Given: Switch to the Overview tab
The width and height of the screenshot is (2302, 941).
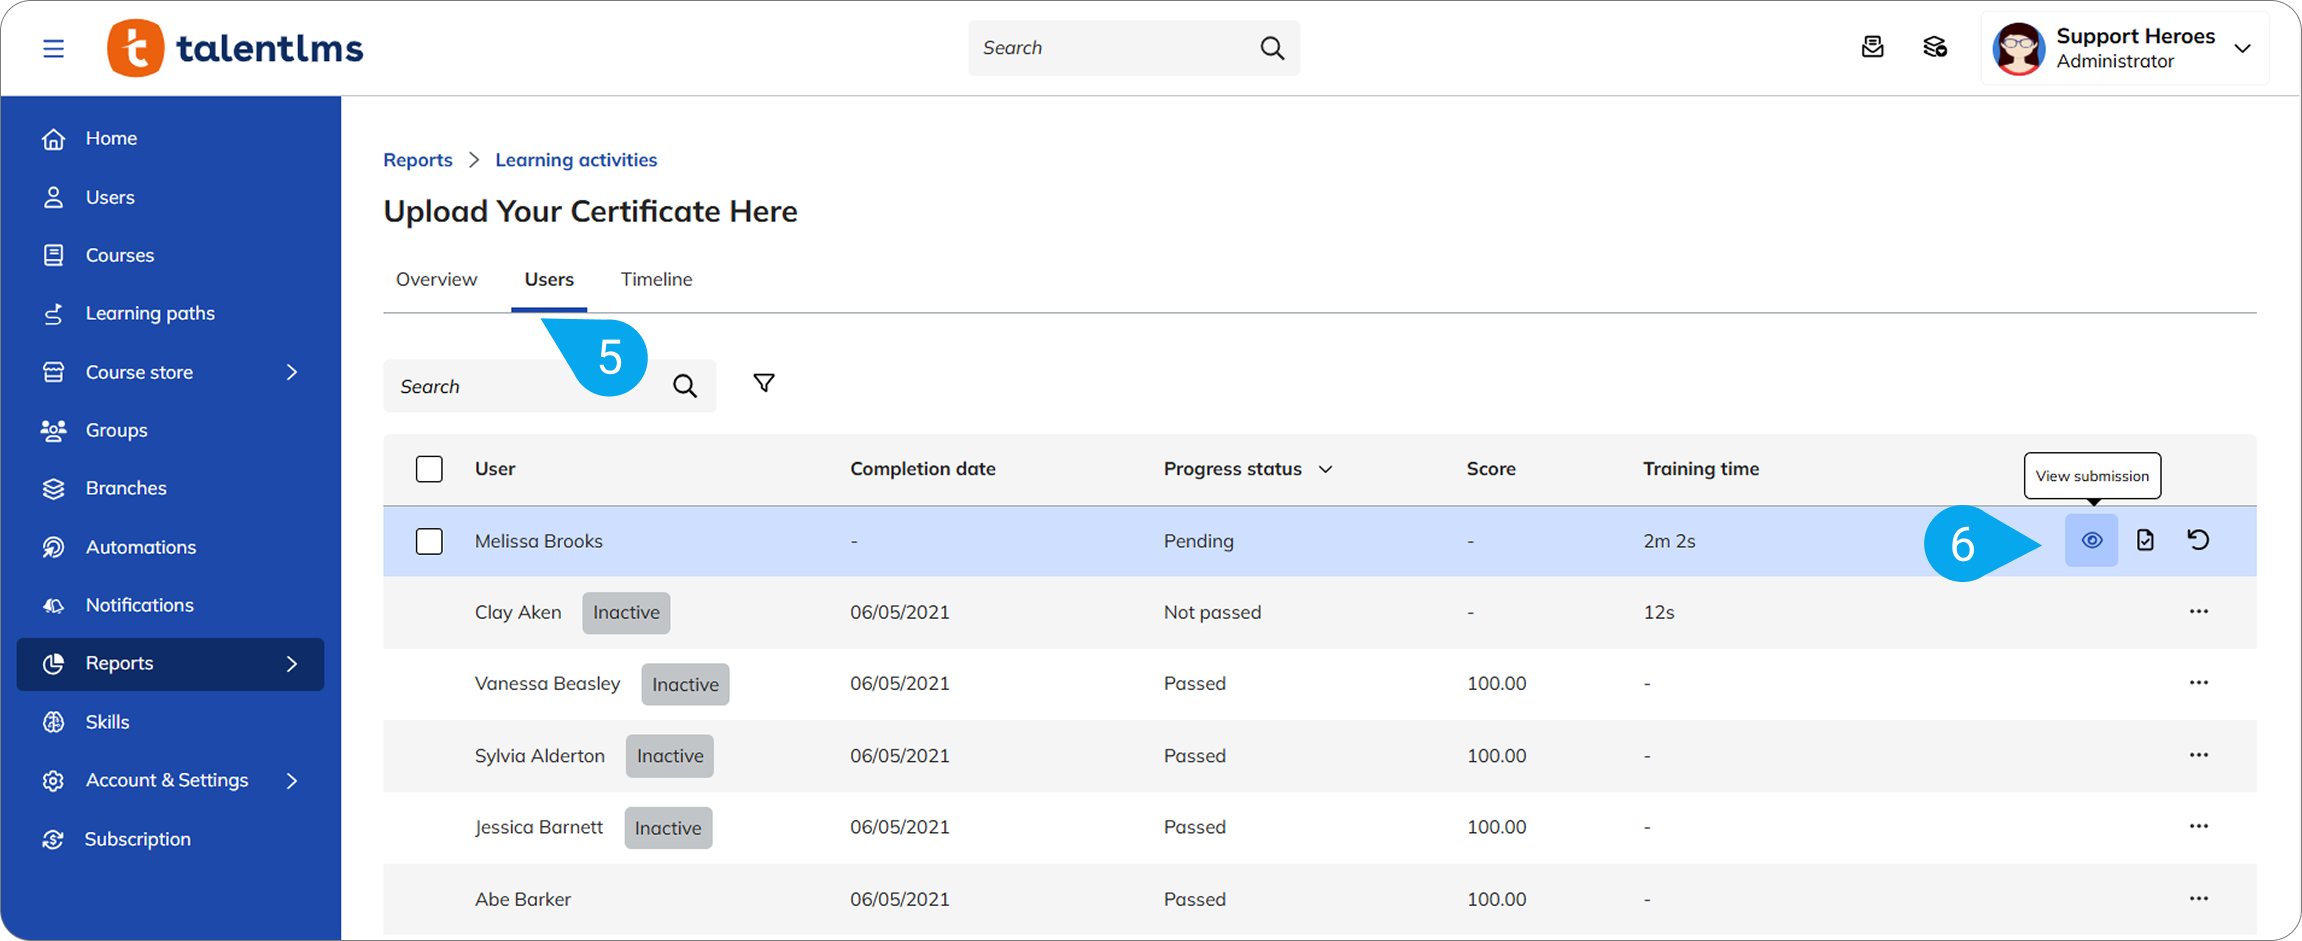Looking at the screenshot, I should click(436, 279).
